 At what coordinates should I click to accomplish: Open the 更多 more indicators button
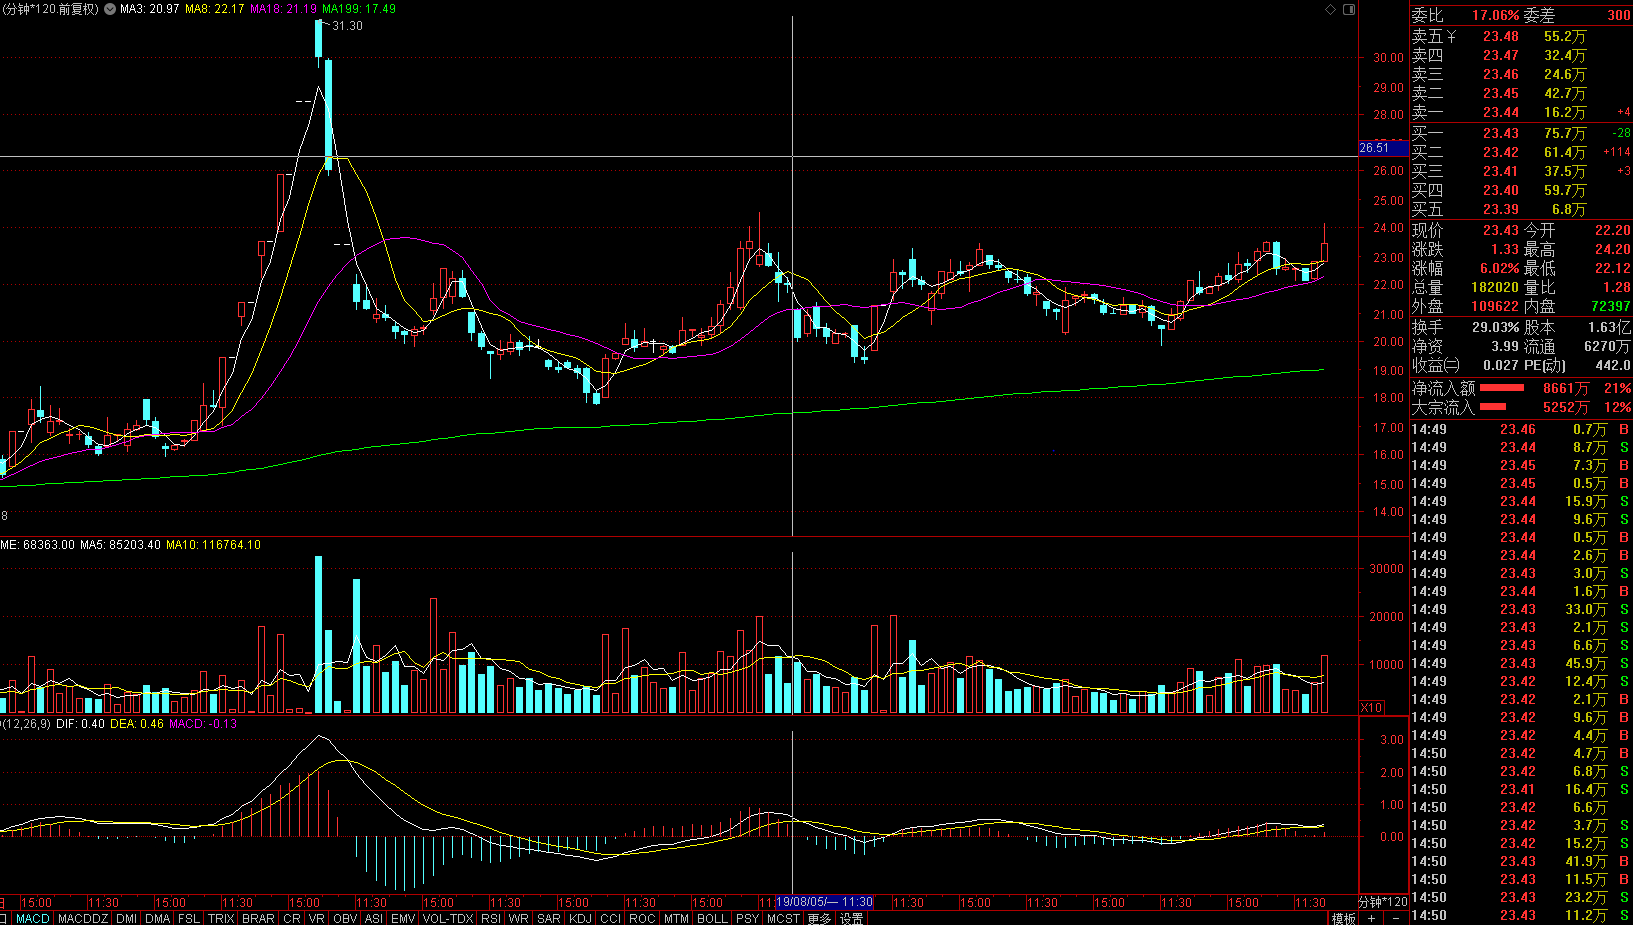819,918
